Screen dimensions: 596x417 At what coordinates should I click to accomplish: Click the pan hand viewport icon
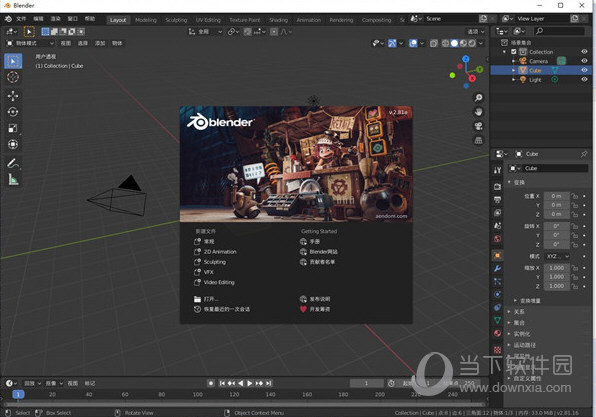click(x=479, y=112)
